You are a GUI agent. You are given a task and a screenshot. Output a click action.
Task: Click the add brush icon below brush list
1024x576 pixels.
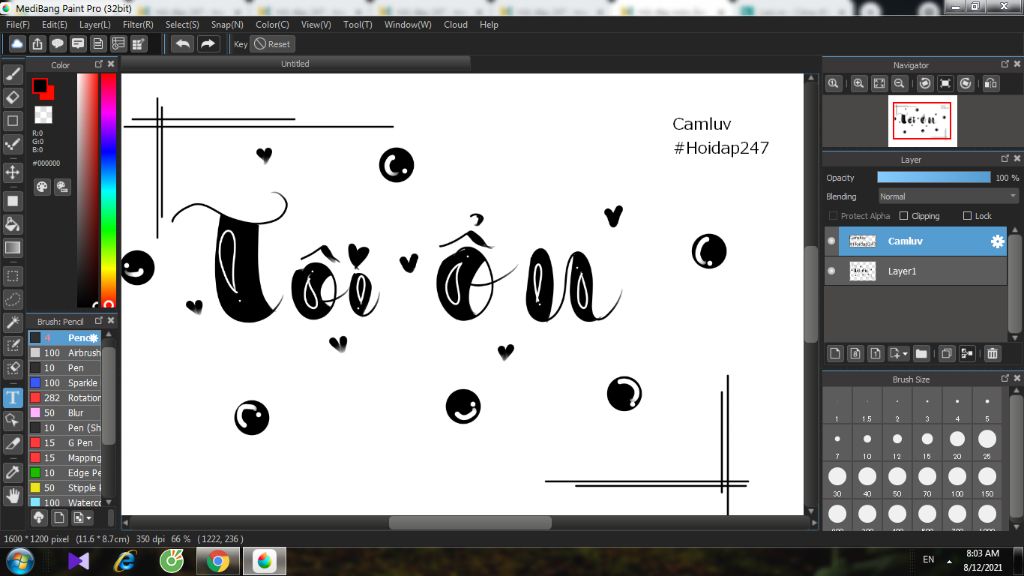(x=59, y=518)
